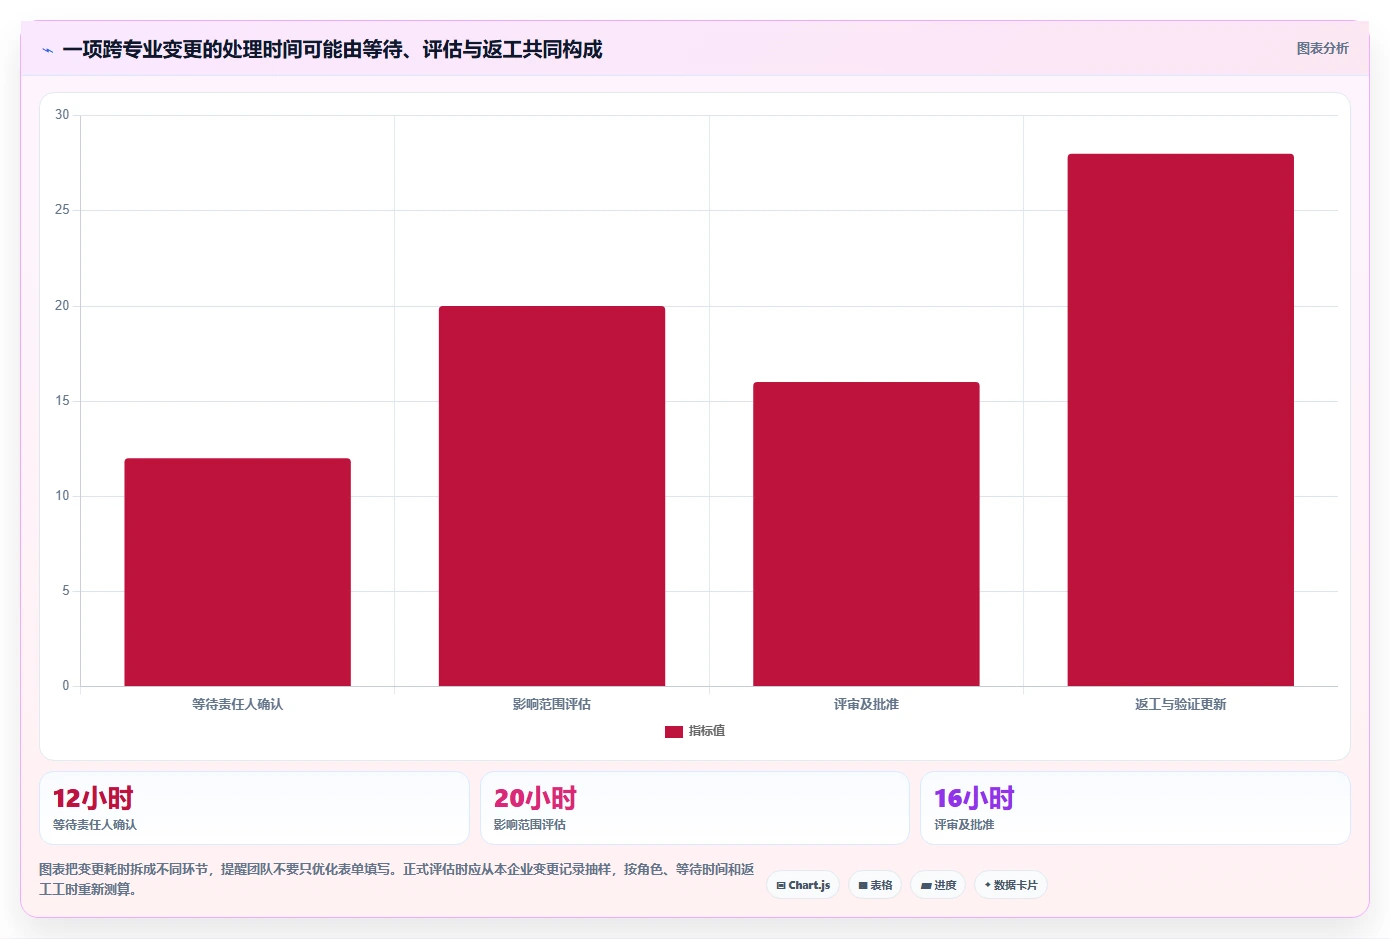Click the 返工与验证更新 bar in the chart

1180,420
